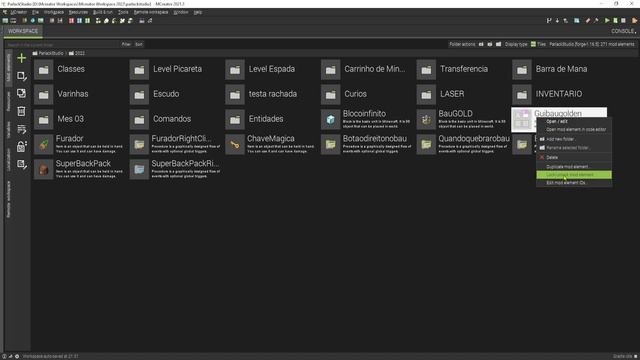This screenshot has width=640, height=360.
Task: Click the orange export mod icon top right
Action: (634, 20)
